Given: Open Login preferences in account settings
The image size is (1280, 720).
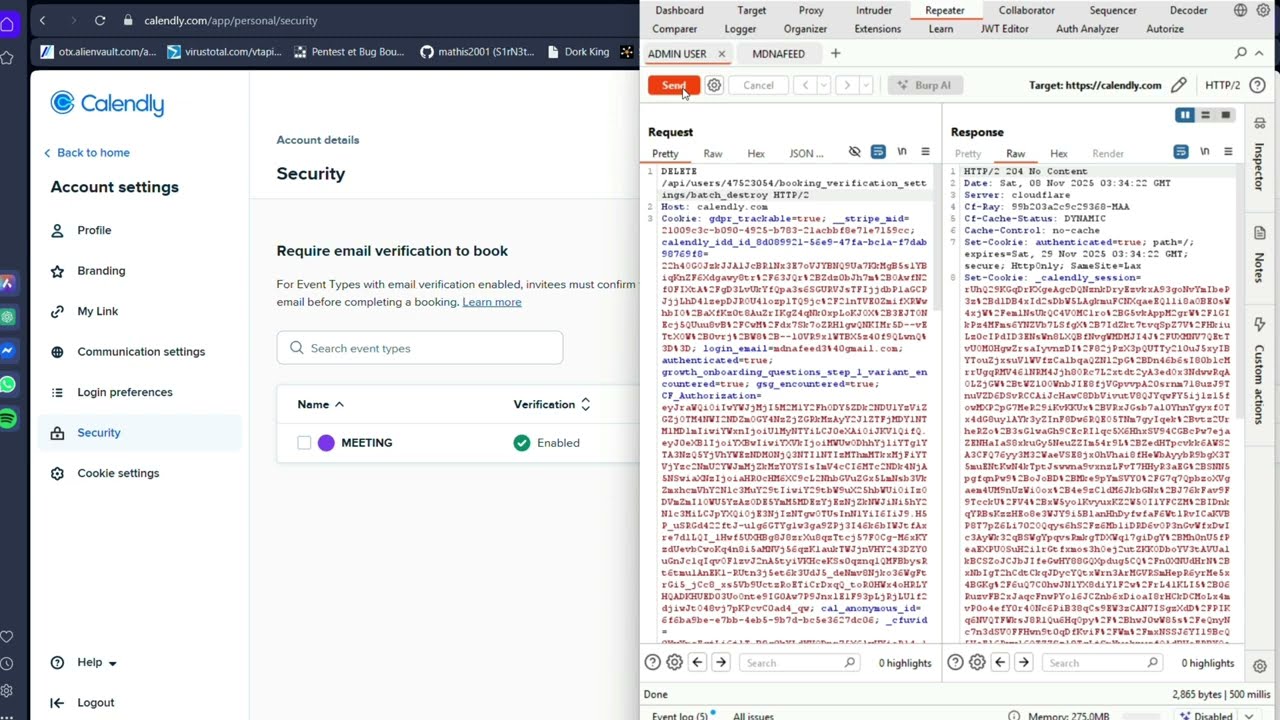Looking at the screenshot, I should click(x=125, y=392).
